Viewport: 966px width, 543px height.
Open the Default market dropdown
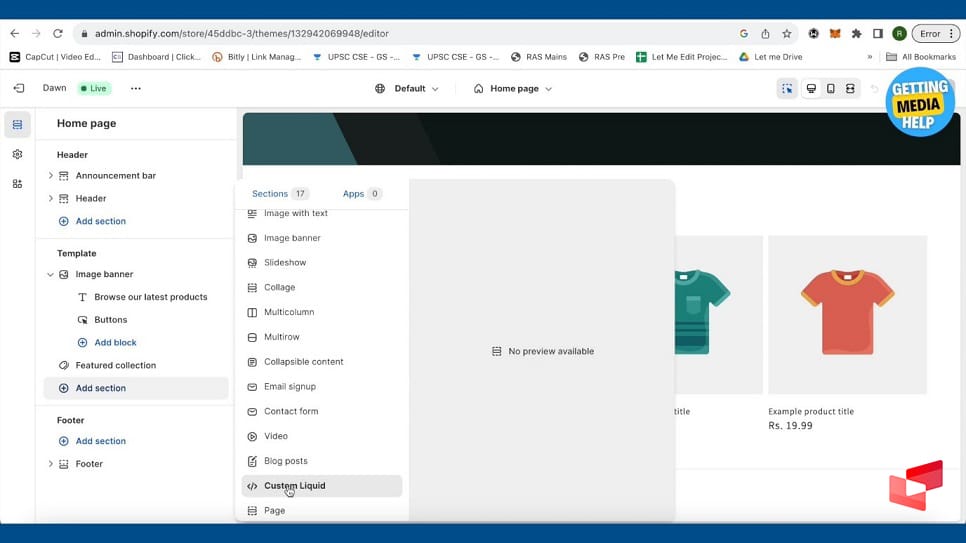(407, 89)
